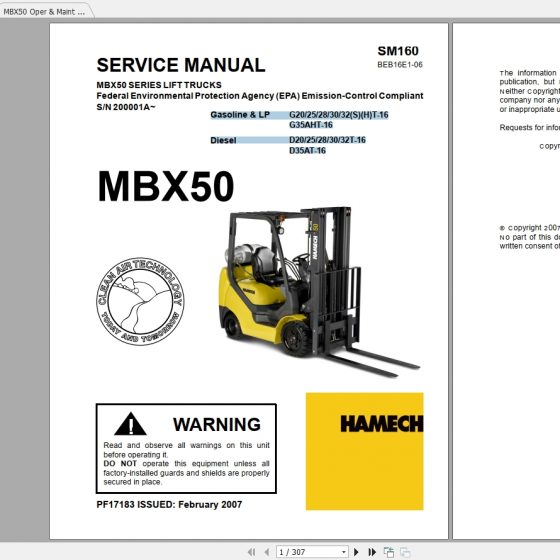Go to the first page
560x560 pixels.
pyautogui.click(x=251, y=552)
